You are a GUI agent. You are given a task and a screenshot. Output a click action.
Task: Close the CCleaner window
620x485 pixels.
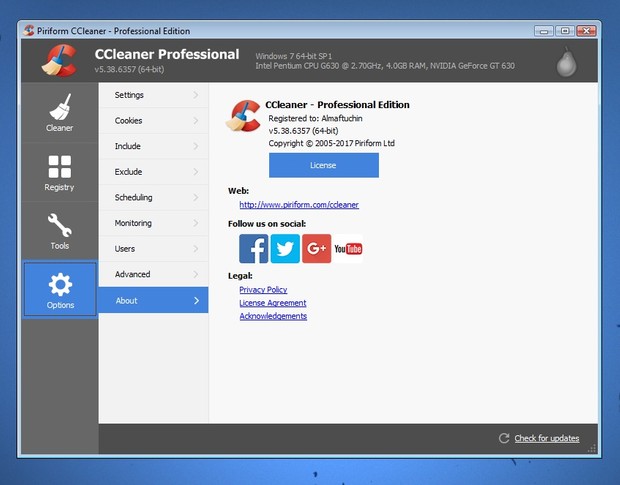(586, 31)
